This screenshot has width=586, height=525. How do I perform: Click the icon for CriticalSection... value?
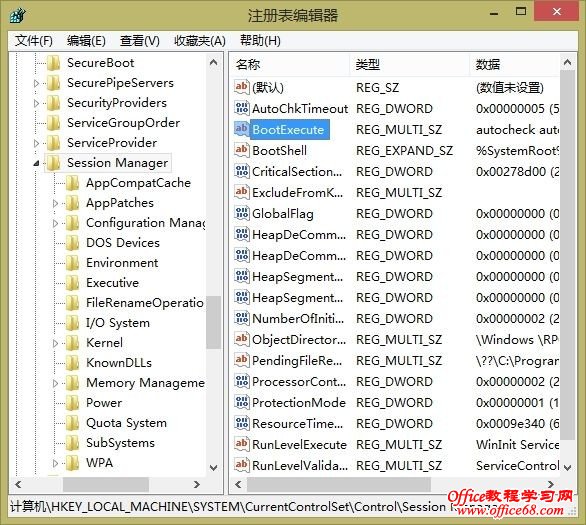pyautogui.click(x=241, y=171)
